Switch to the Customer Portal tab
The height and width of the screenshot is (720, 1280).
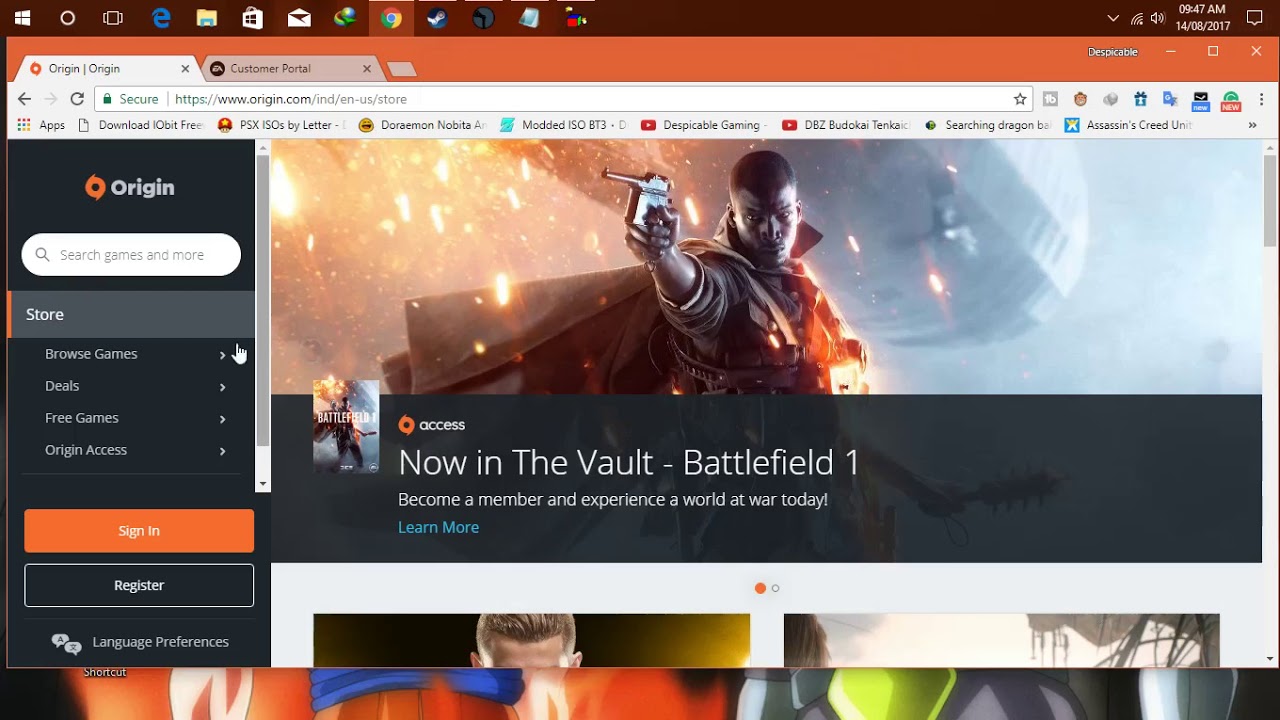coord(288,68)
